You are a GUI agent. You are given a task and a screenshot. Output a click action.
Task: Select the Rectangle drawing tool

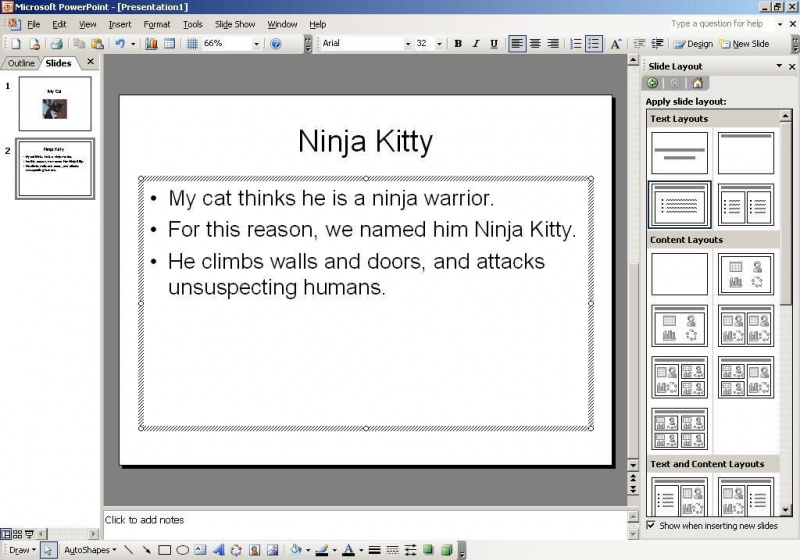pyautogui.click(x=164, y=550)
